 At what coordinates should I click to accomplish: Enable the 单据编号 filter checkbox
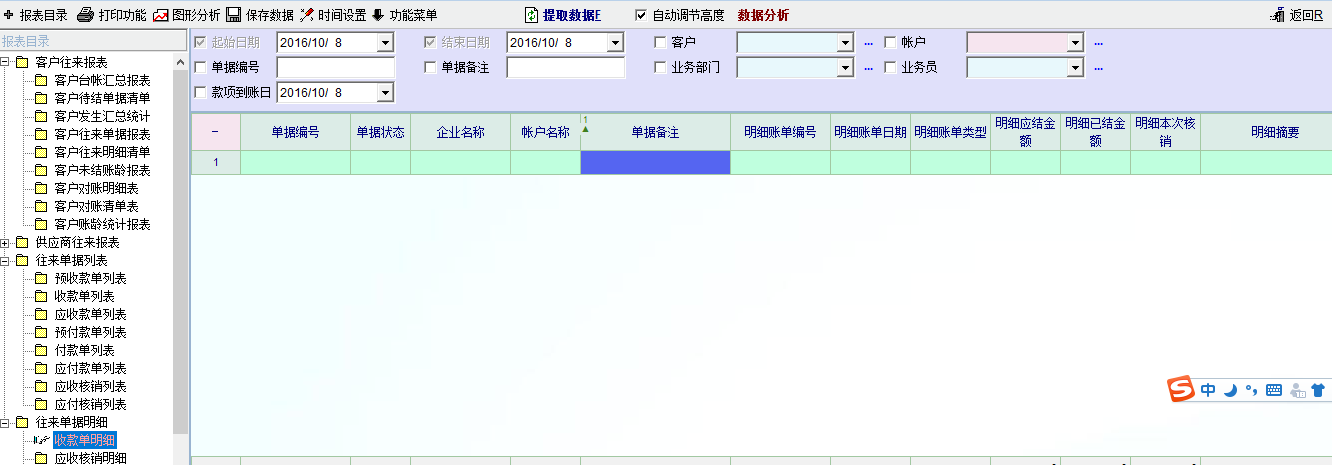coord(200,67)
